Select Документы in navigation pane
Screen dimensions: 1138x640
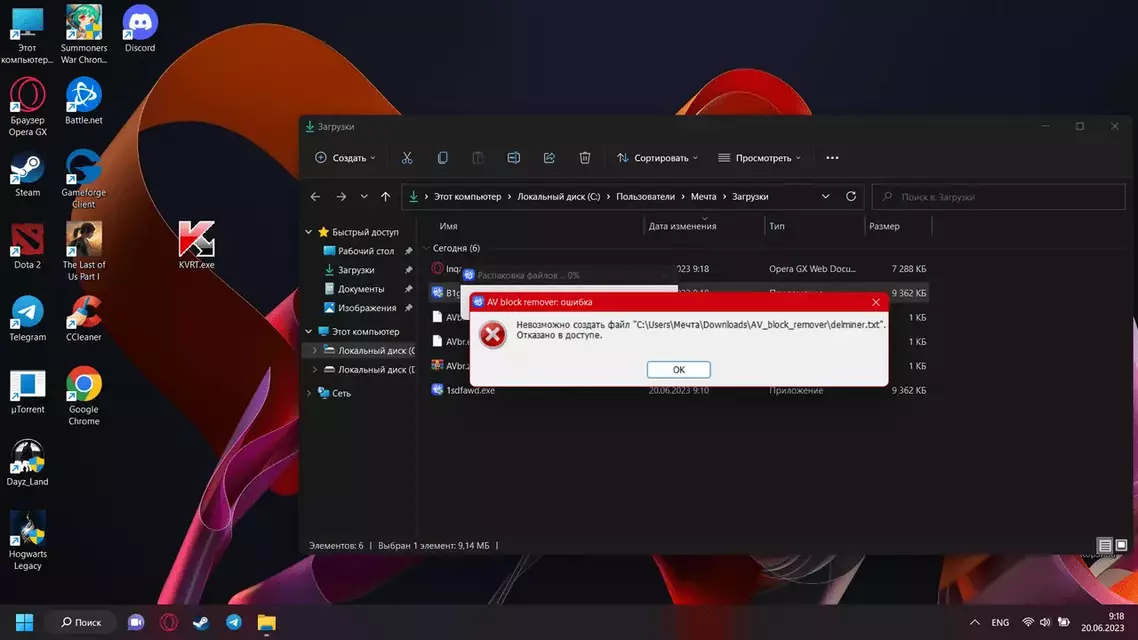360,289
